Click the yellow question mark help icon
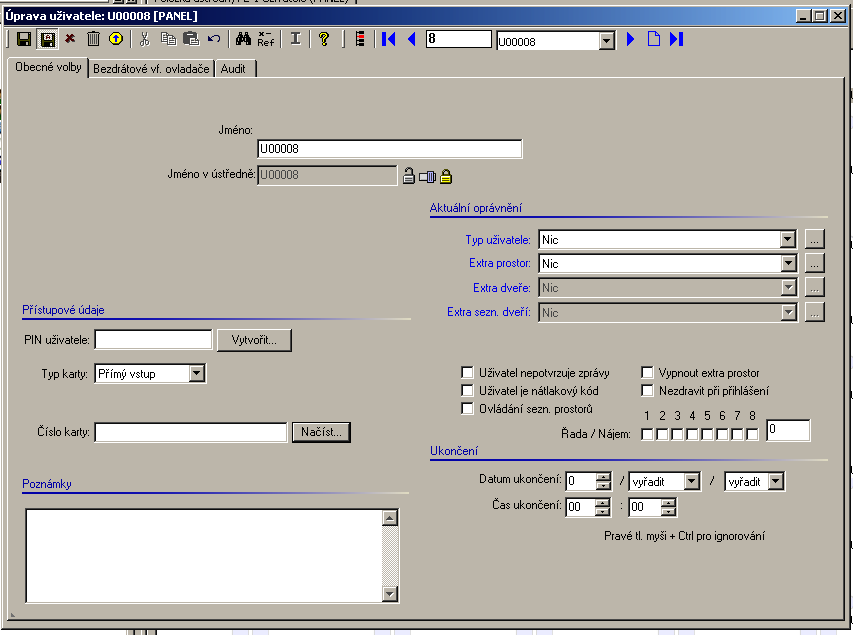 [324, 39]
